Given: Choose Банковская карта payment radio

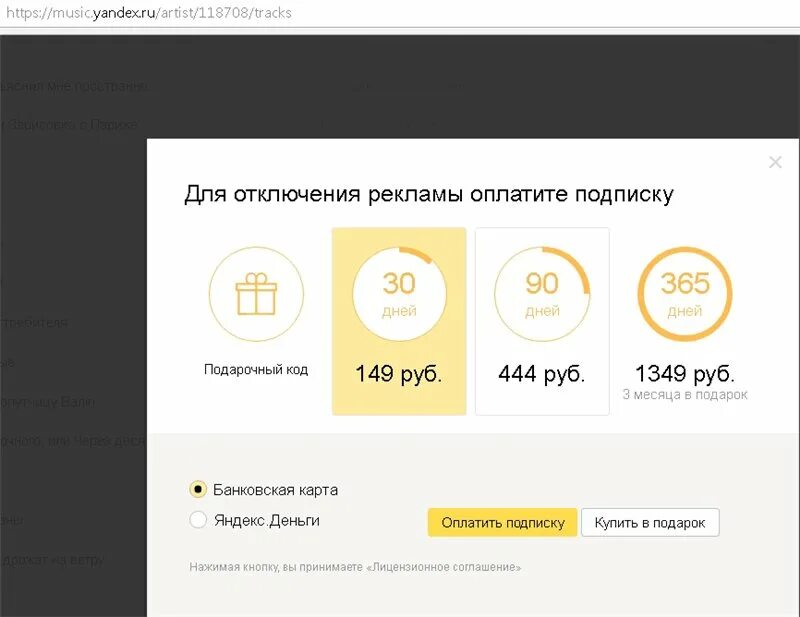Looking at the screenshot, I should click(198, 490).
